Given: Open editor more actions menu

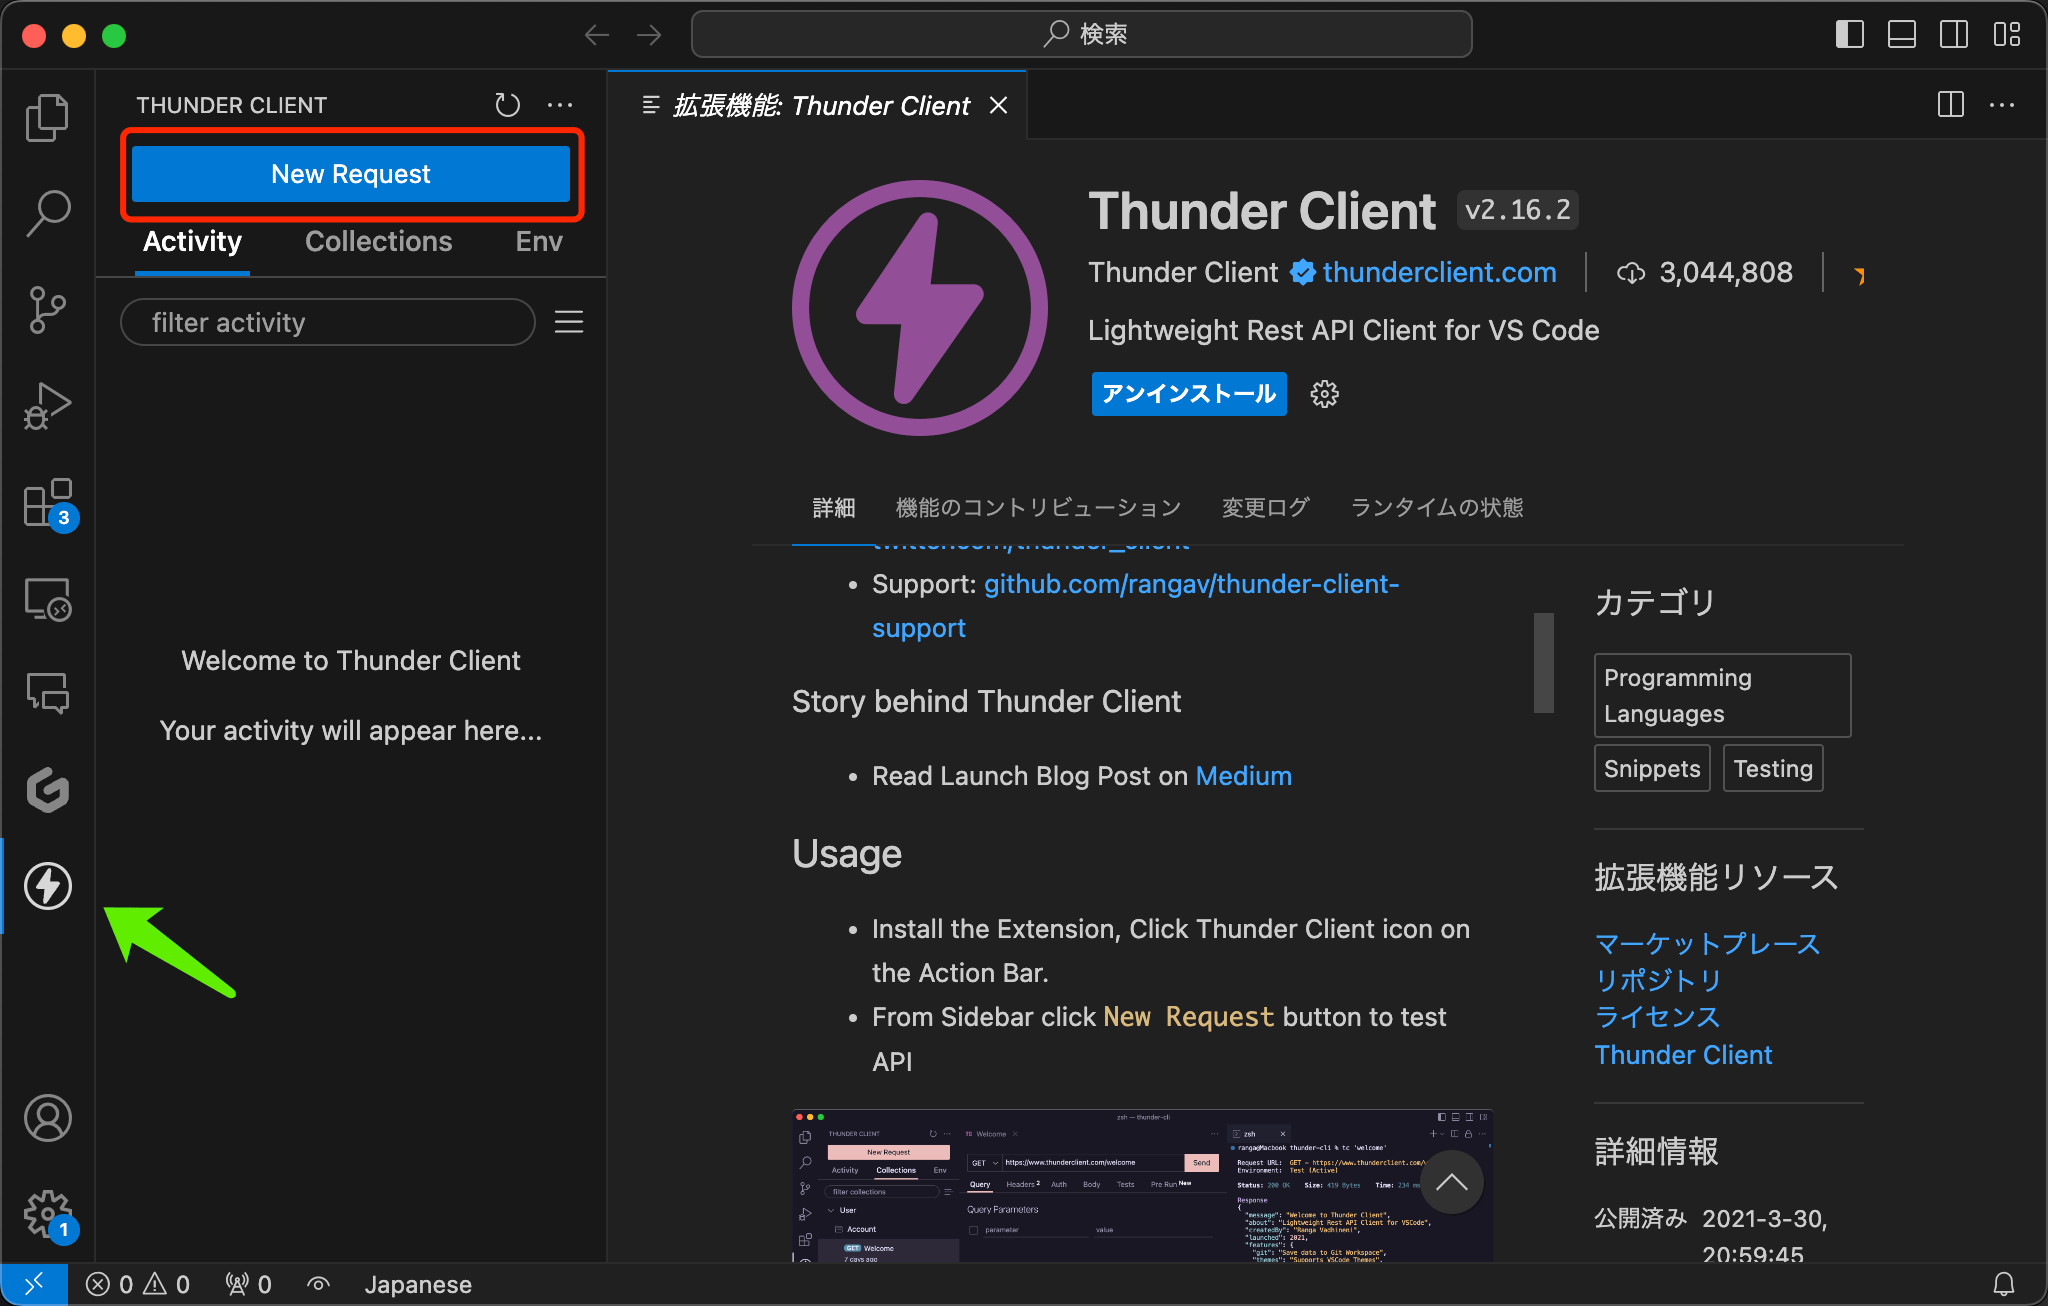Looking at the screenshot, I should pos(2002,105).
